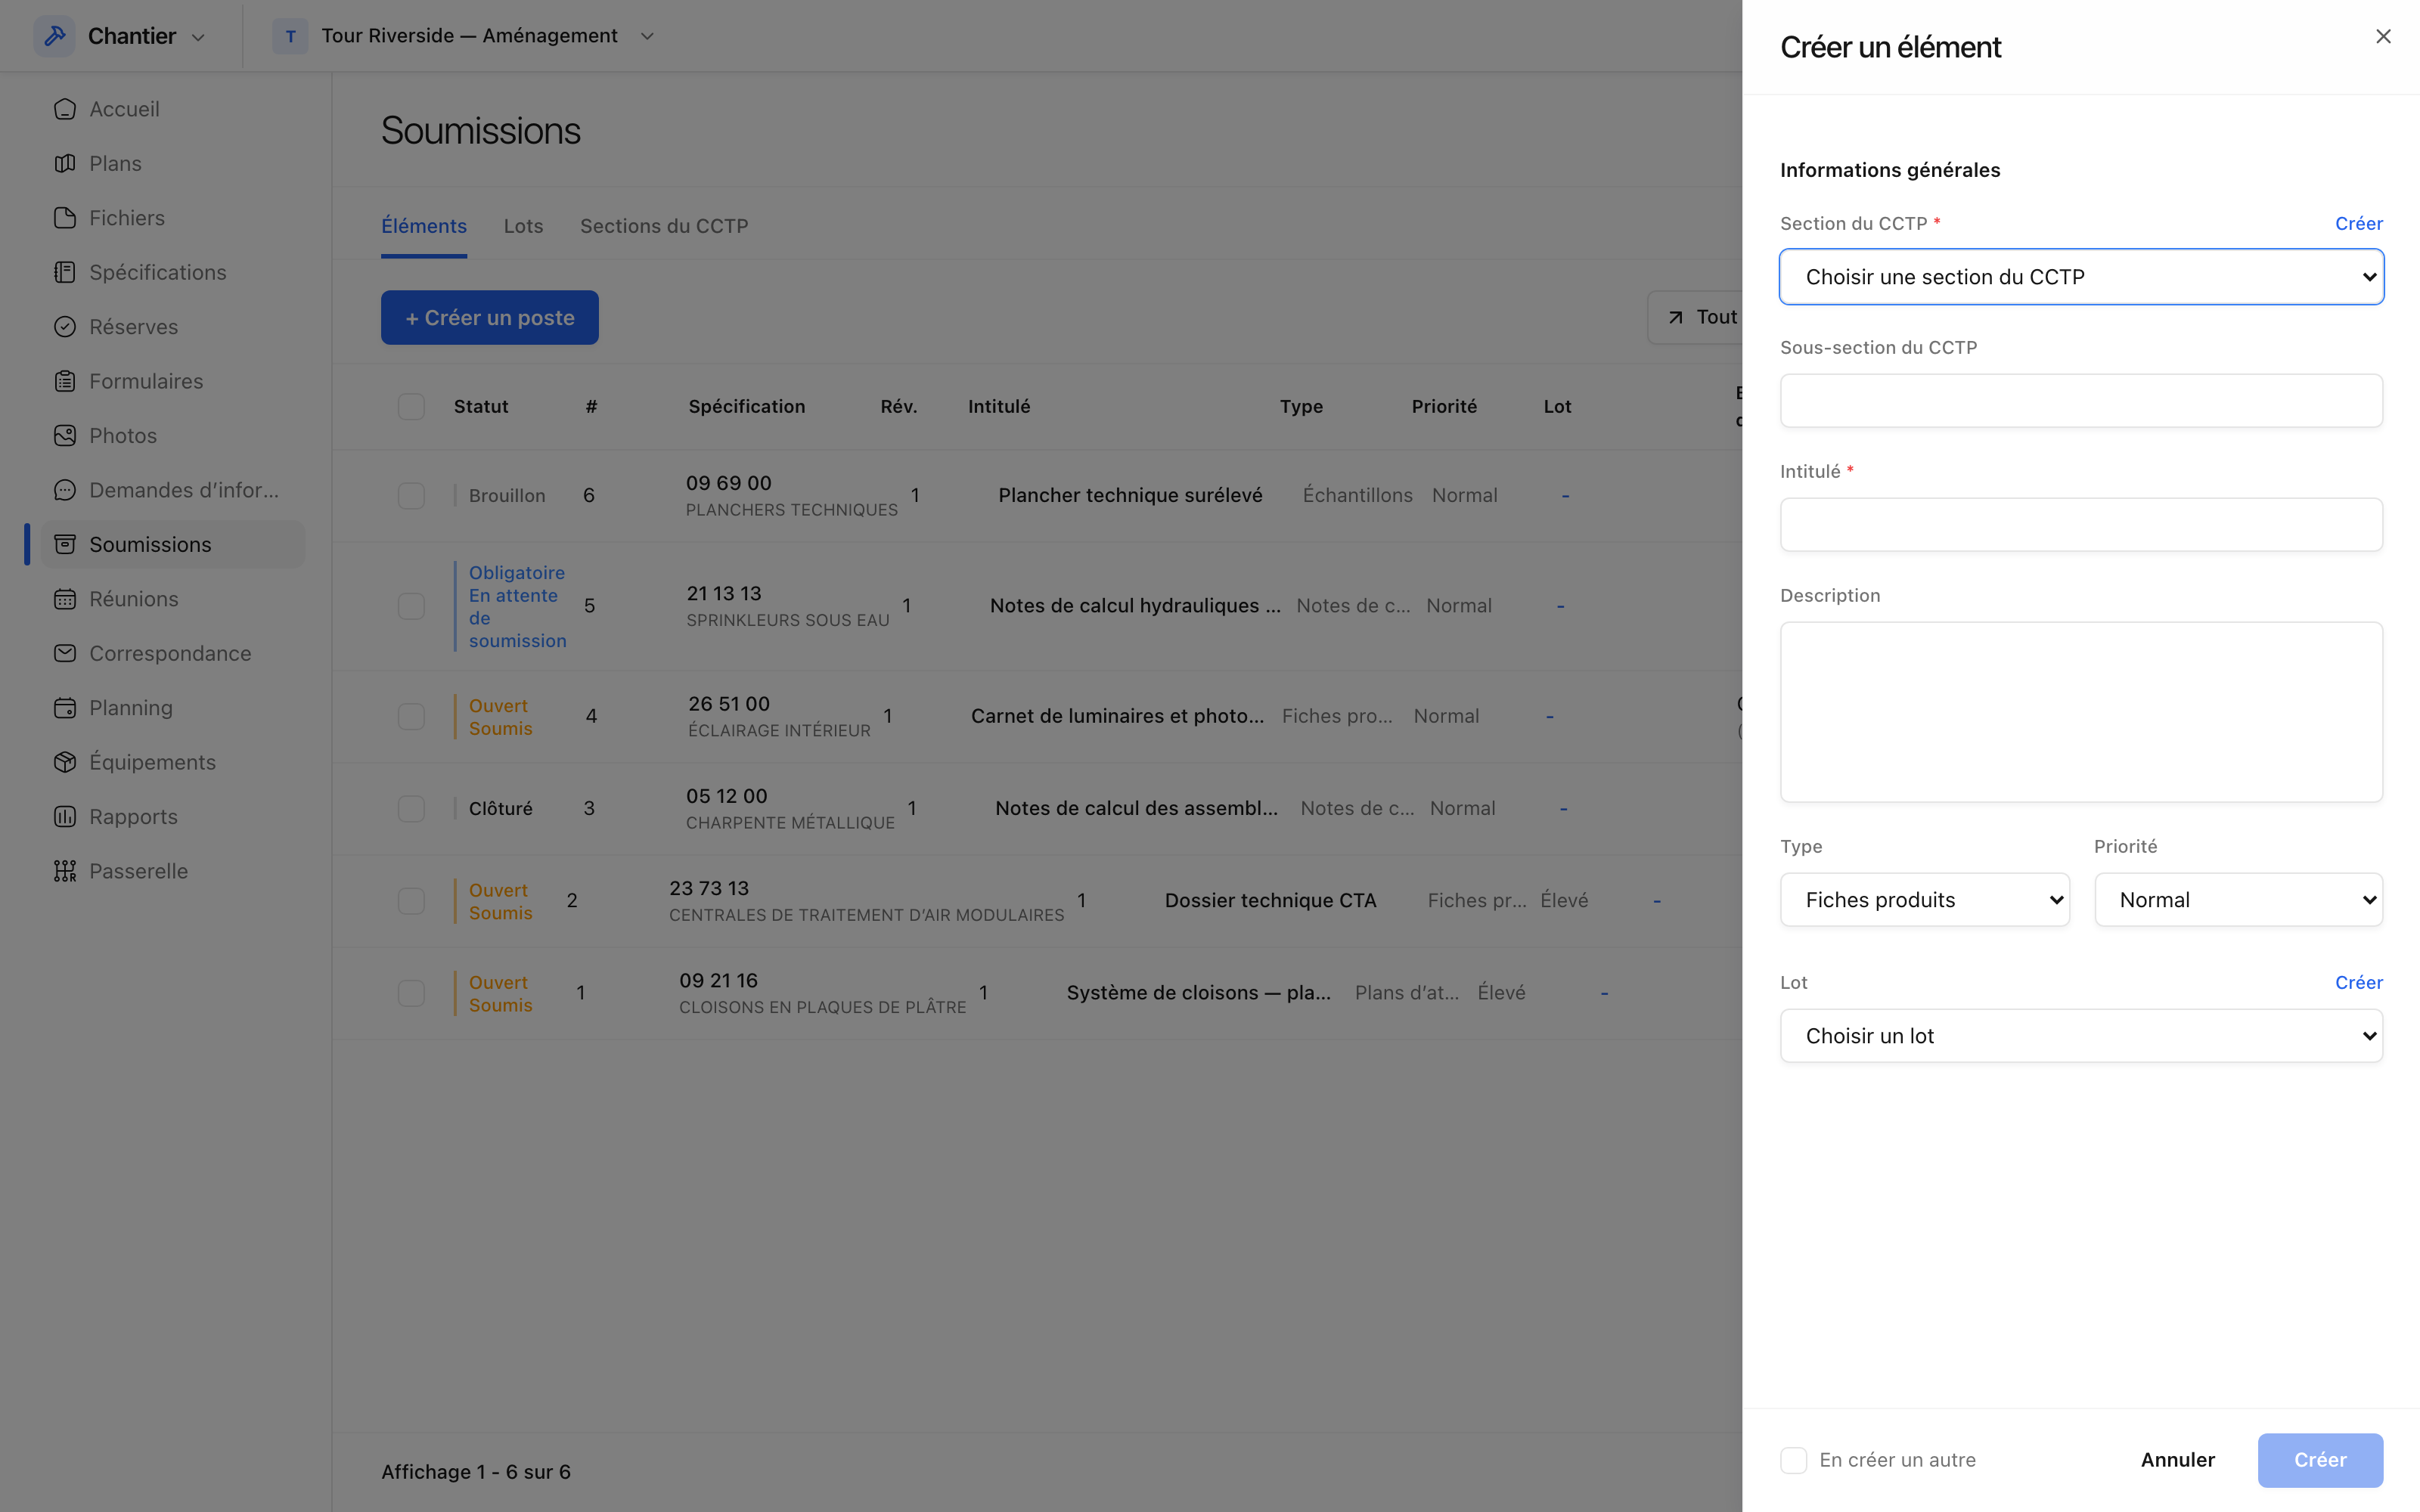Open the Rapports chart icon
The image size is (2420, 1512).
pyautogui.click(x=65, y=817)
